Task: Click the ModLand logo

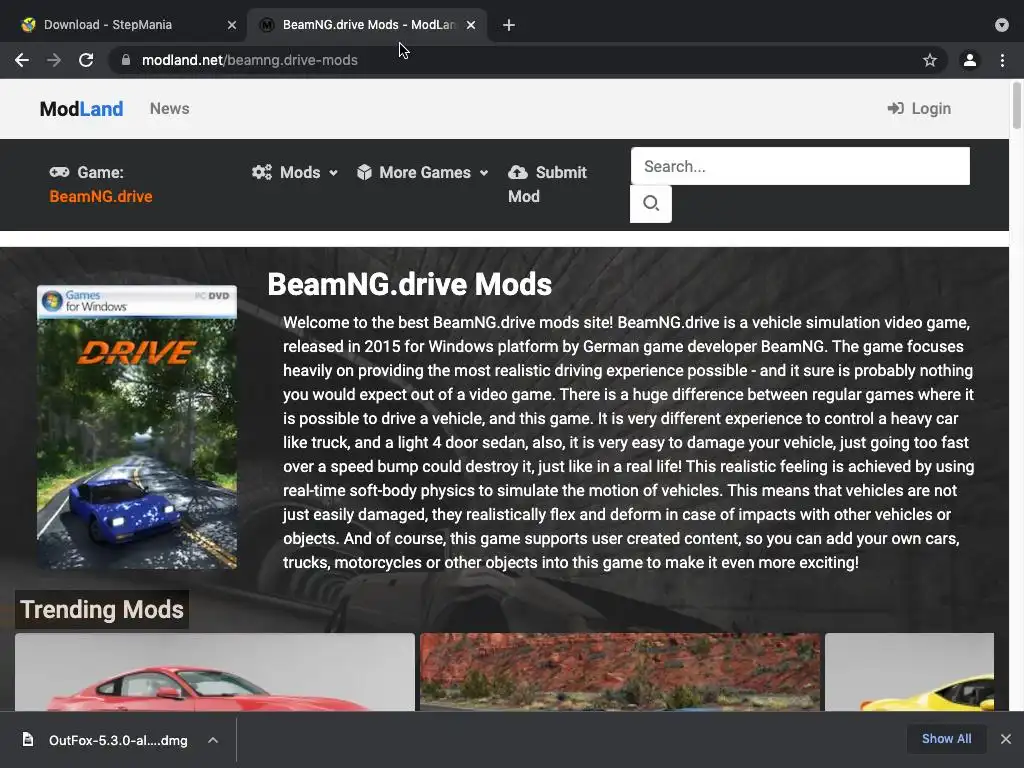Action: (x=81, y=108)
